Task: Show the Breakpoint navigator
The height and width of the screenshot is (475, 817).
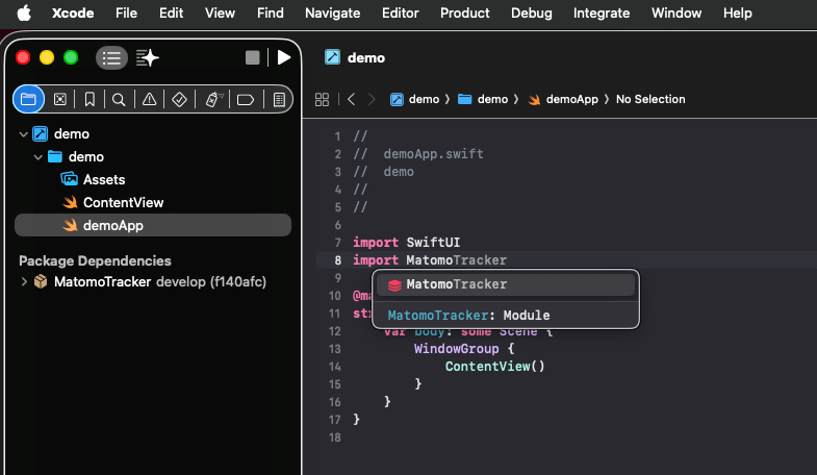Action: coord(245,99)
